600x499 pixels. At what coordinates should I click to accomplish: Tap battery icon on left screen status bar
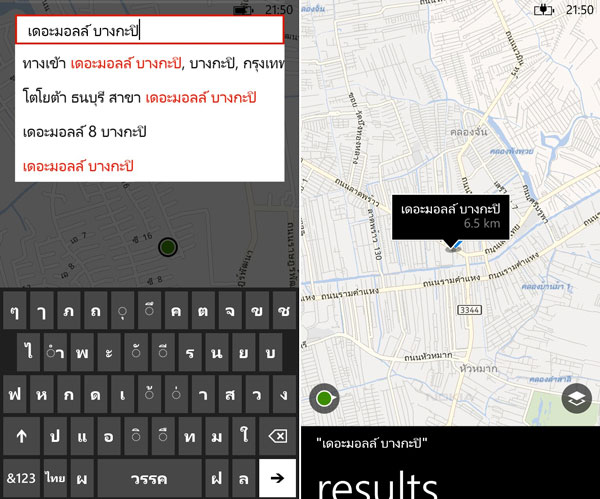click(x=243, y=10)
